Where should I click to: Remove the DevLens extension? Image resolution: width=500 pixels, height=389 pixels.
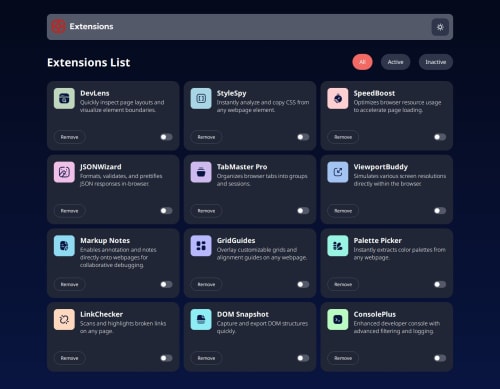pyautogui.click(x=69, y=137)
